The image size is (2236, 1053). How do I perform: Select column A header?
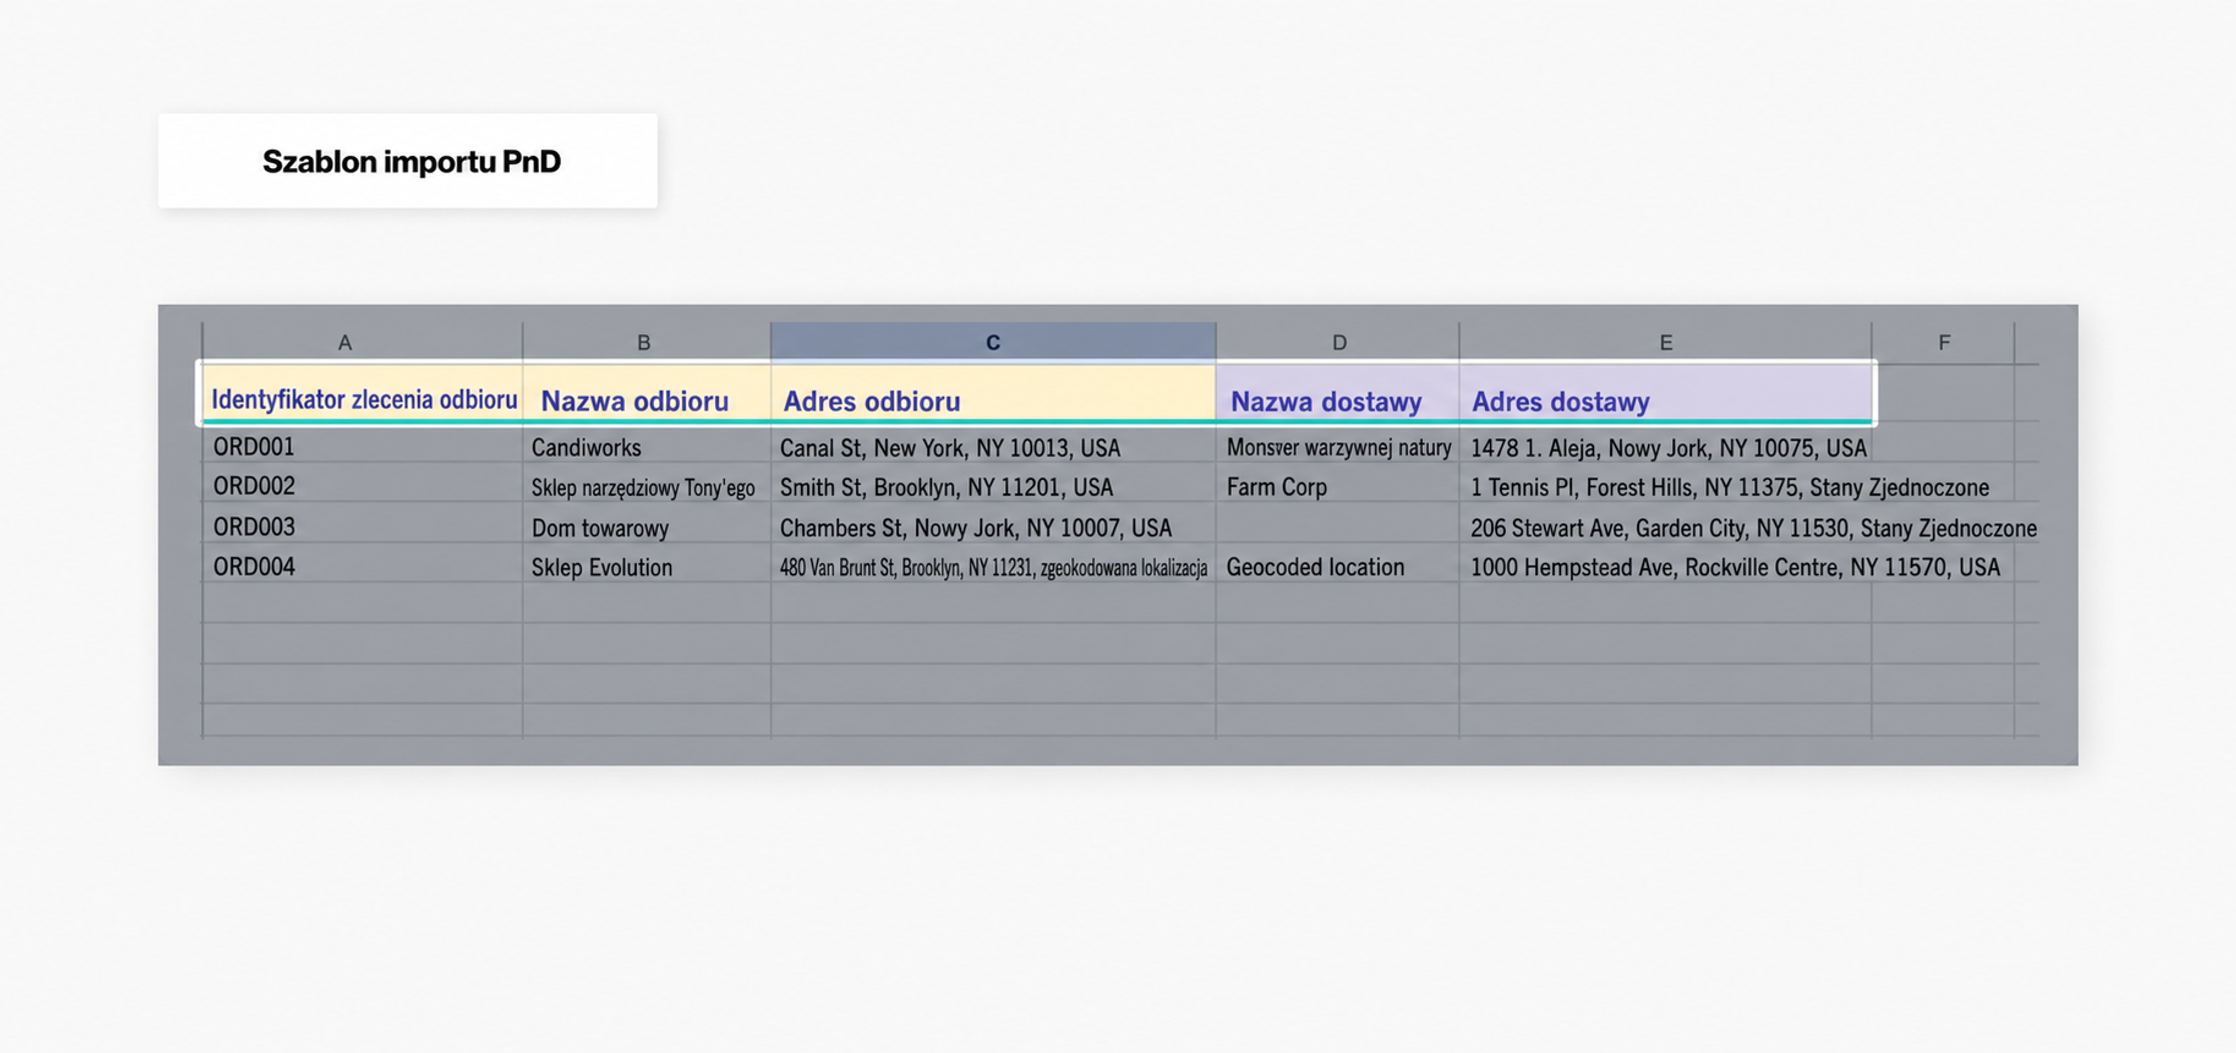pyautogui.click(x=362, y=342)
